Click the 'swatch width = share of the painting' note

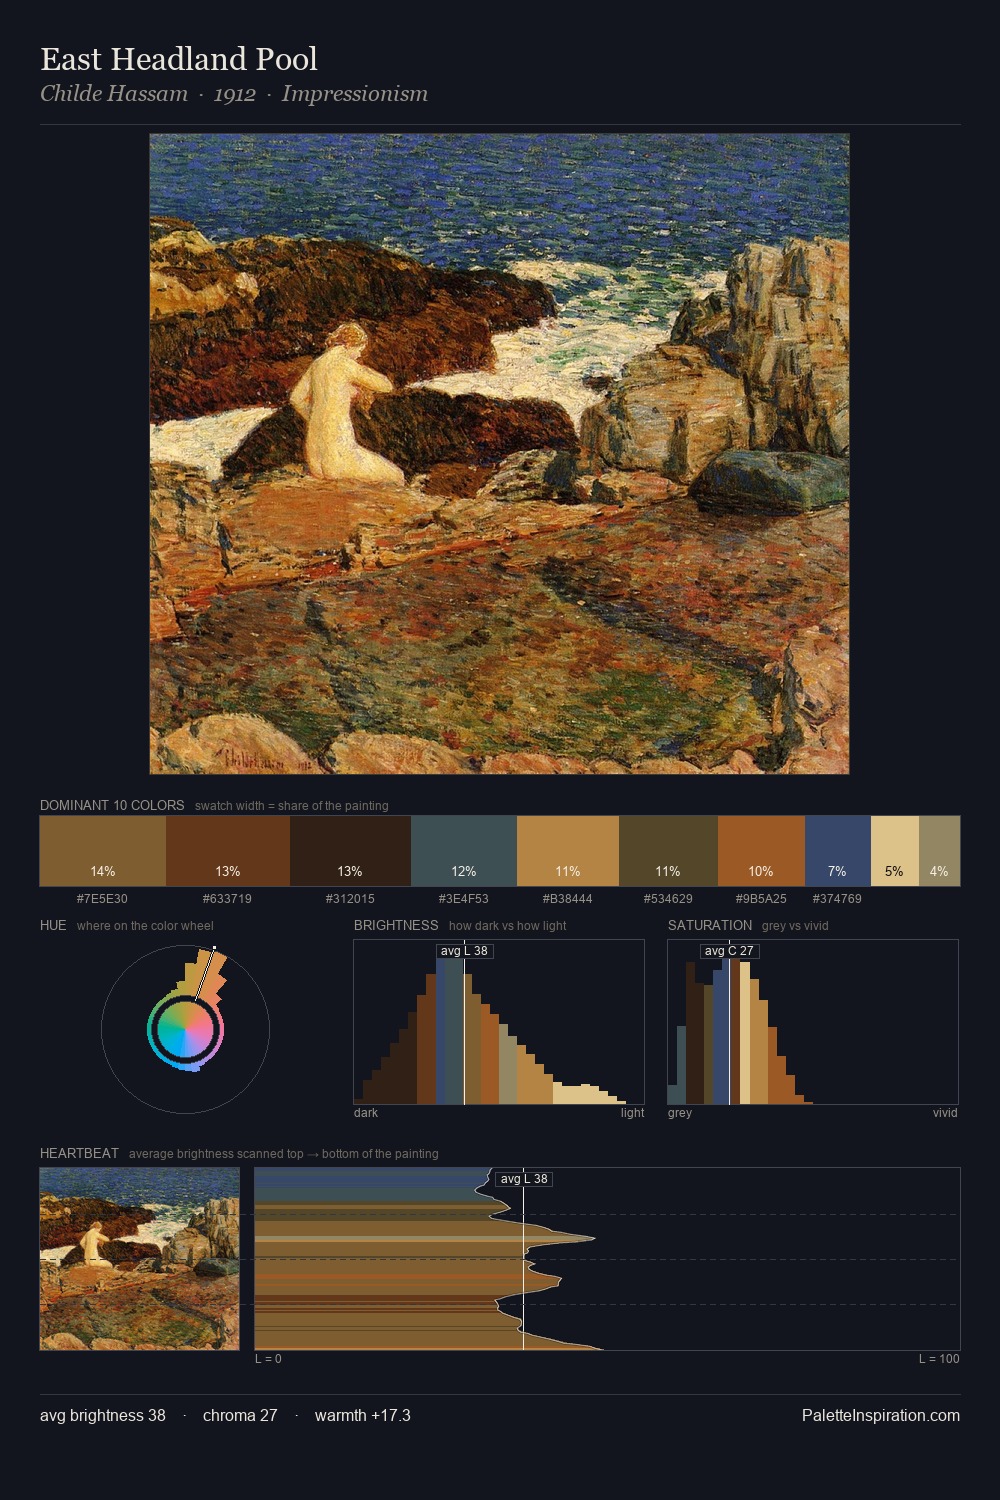[x=292, y=806]
